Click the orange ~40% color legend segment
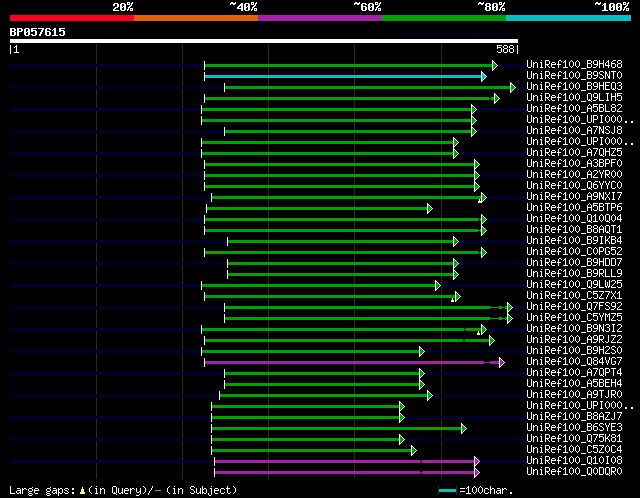The image size is (640, 498). [196, 18]
